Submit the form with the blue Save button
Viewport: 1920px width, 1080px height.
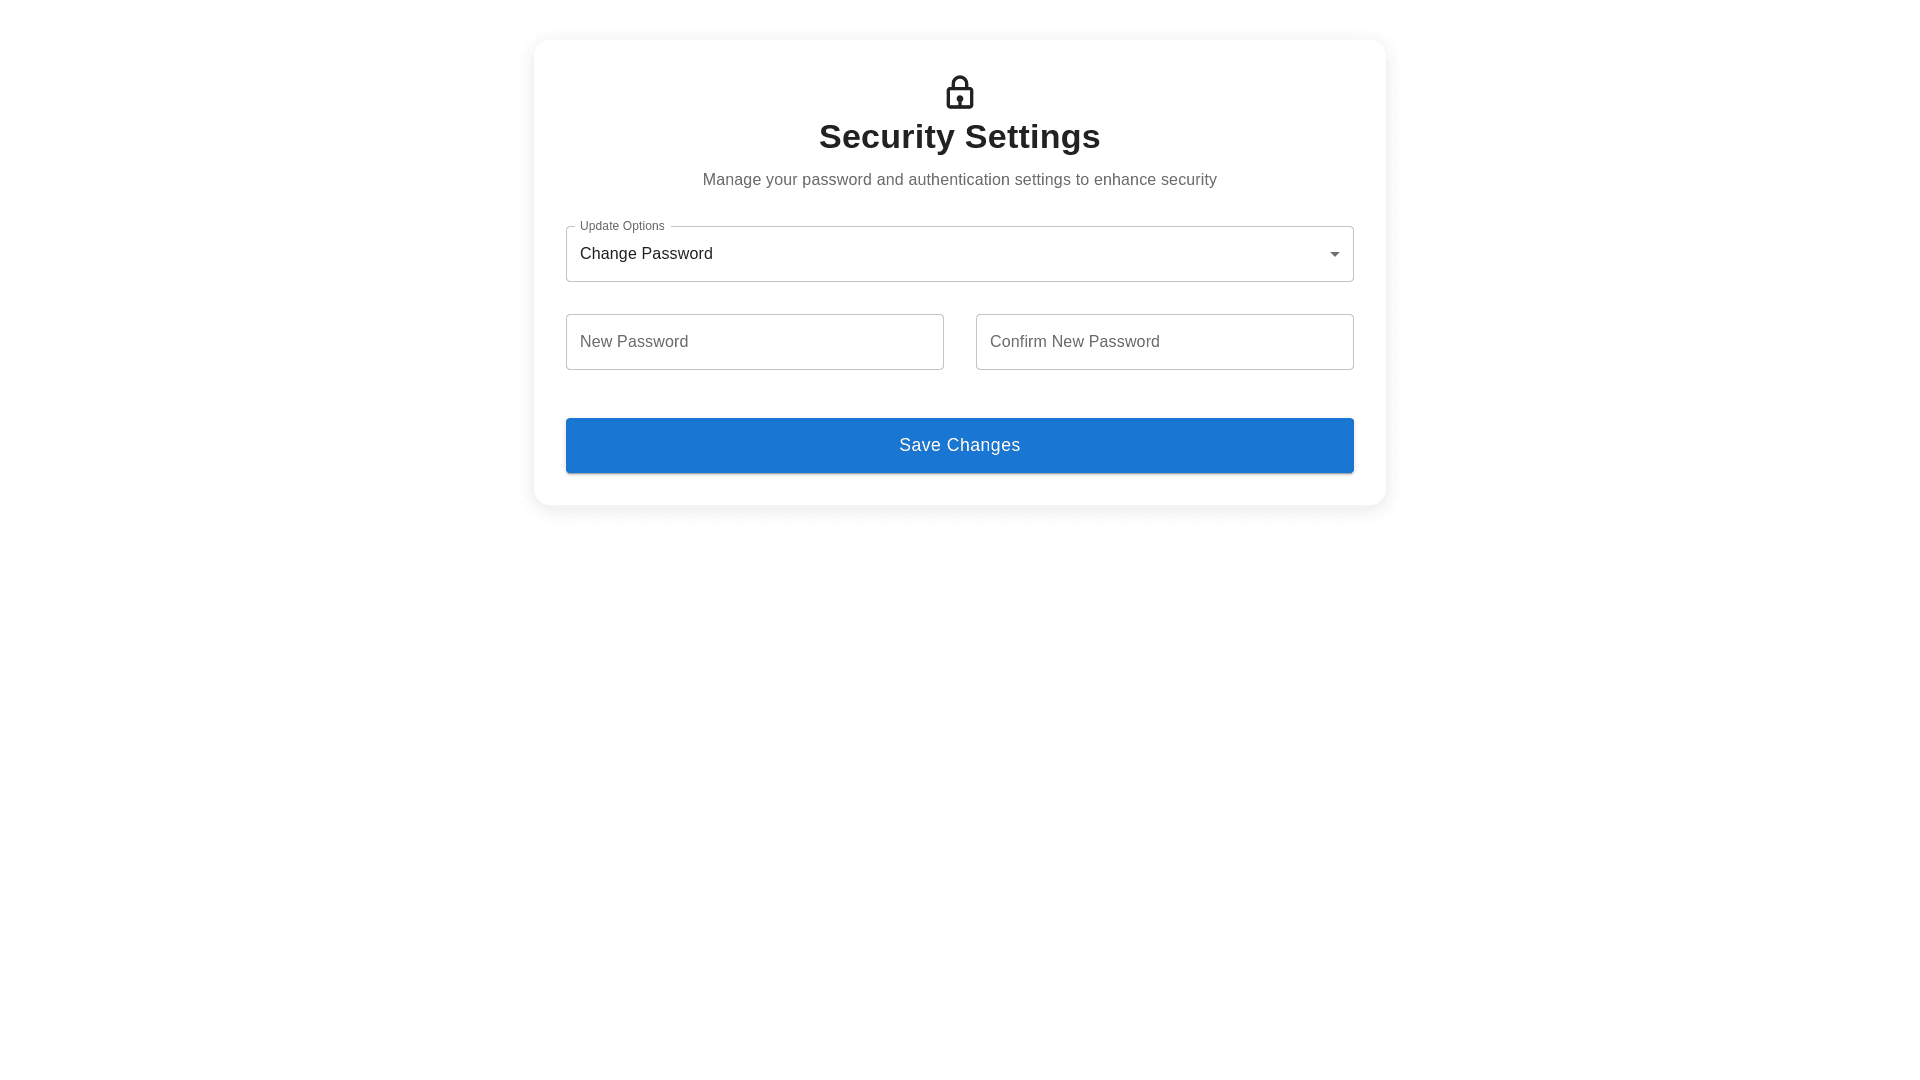[x=959, y=445]
